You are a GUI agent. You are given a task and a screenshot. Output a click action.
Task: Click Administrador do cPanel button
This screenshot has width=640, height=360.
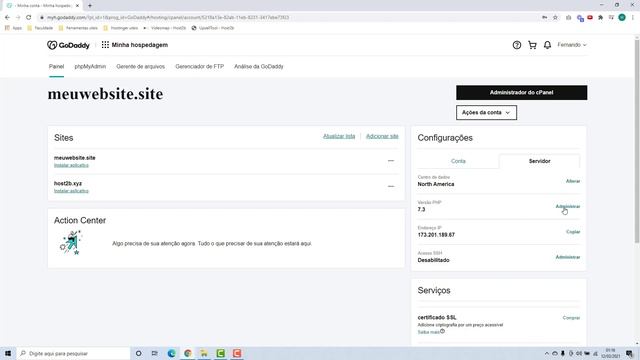coord(522,93)
